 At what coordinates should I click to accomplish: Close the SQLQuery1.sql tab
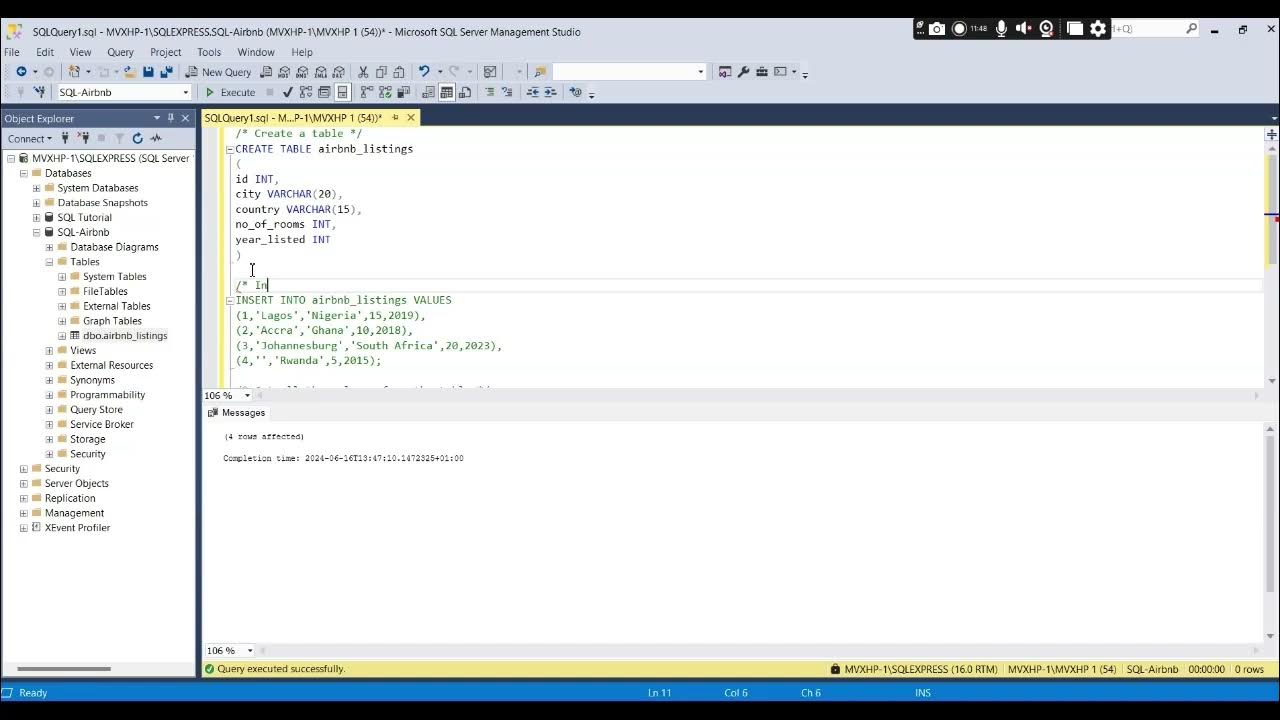[411, 118]
